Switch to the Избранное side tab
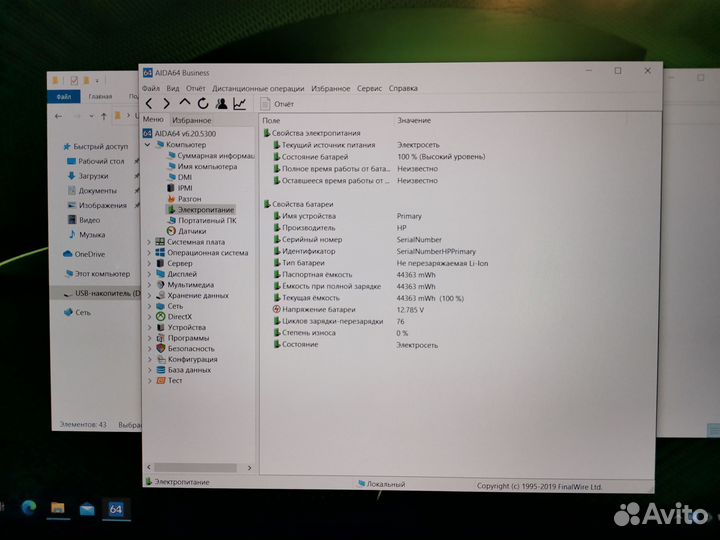 191,120
